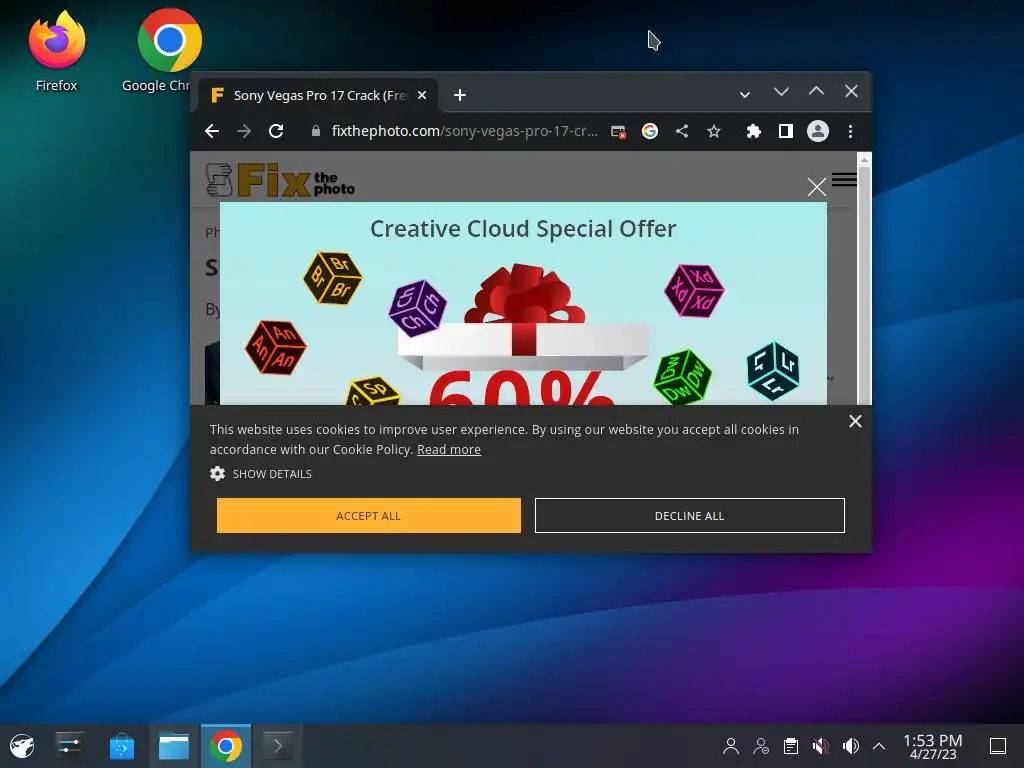Click the Dw Dreamweaver cube icon
This screenshot has height=768, width=1024.
point(682,377)
